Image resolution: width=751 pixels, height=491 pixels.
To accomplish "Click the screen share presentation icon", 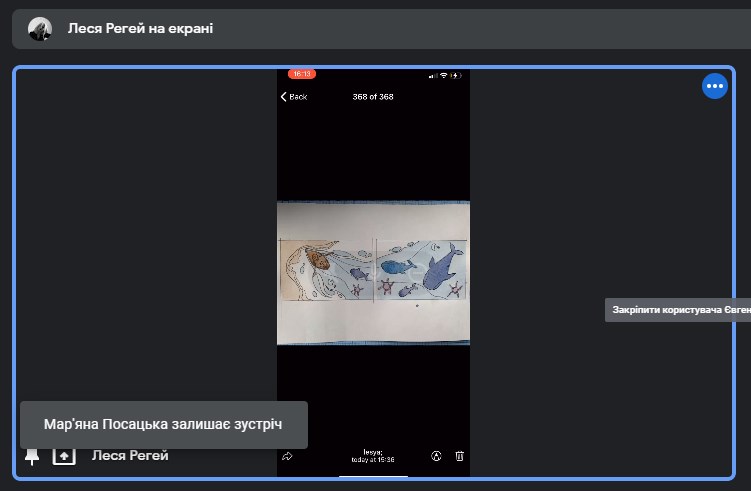I will pos(64,456).
